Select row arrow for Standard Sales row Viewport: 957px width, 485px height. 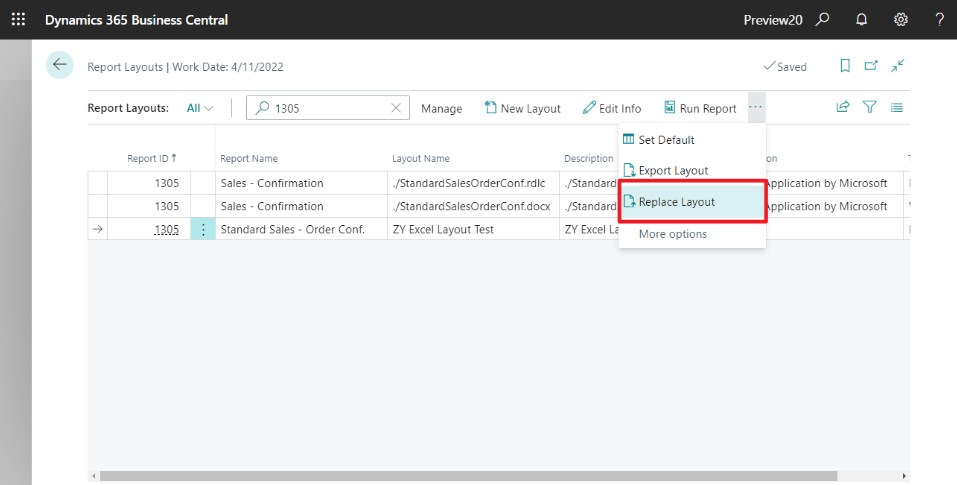point(98,229)
